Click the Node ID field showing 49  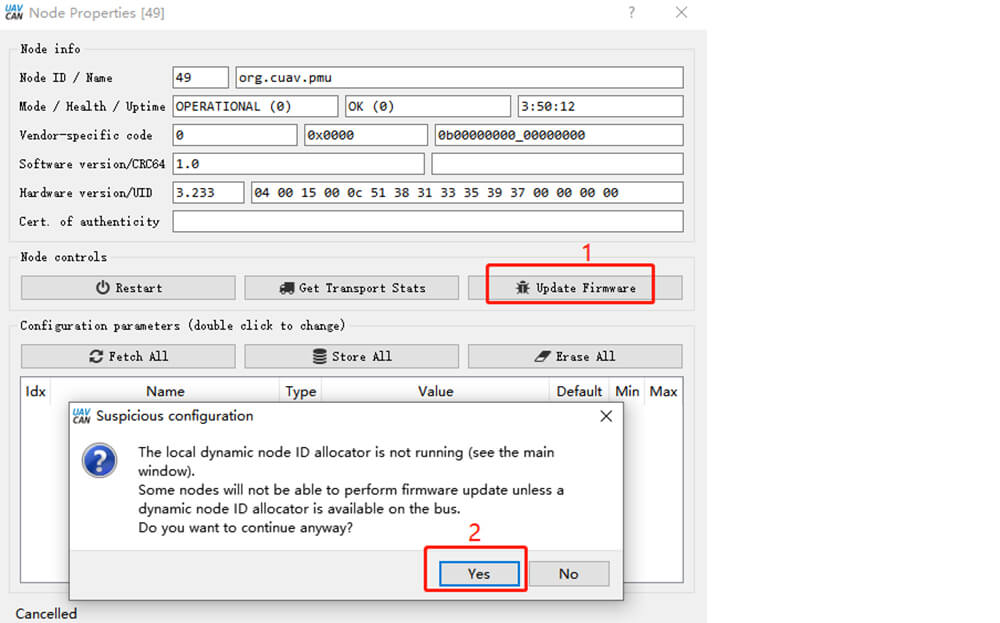(x=200, y=78)
